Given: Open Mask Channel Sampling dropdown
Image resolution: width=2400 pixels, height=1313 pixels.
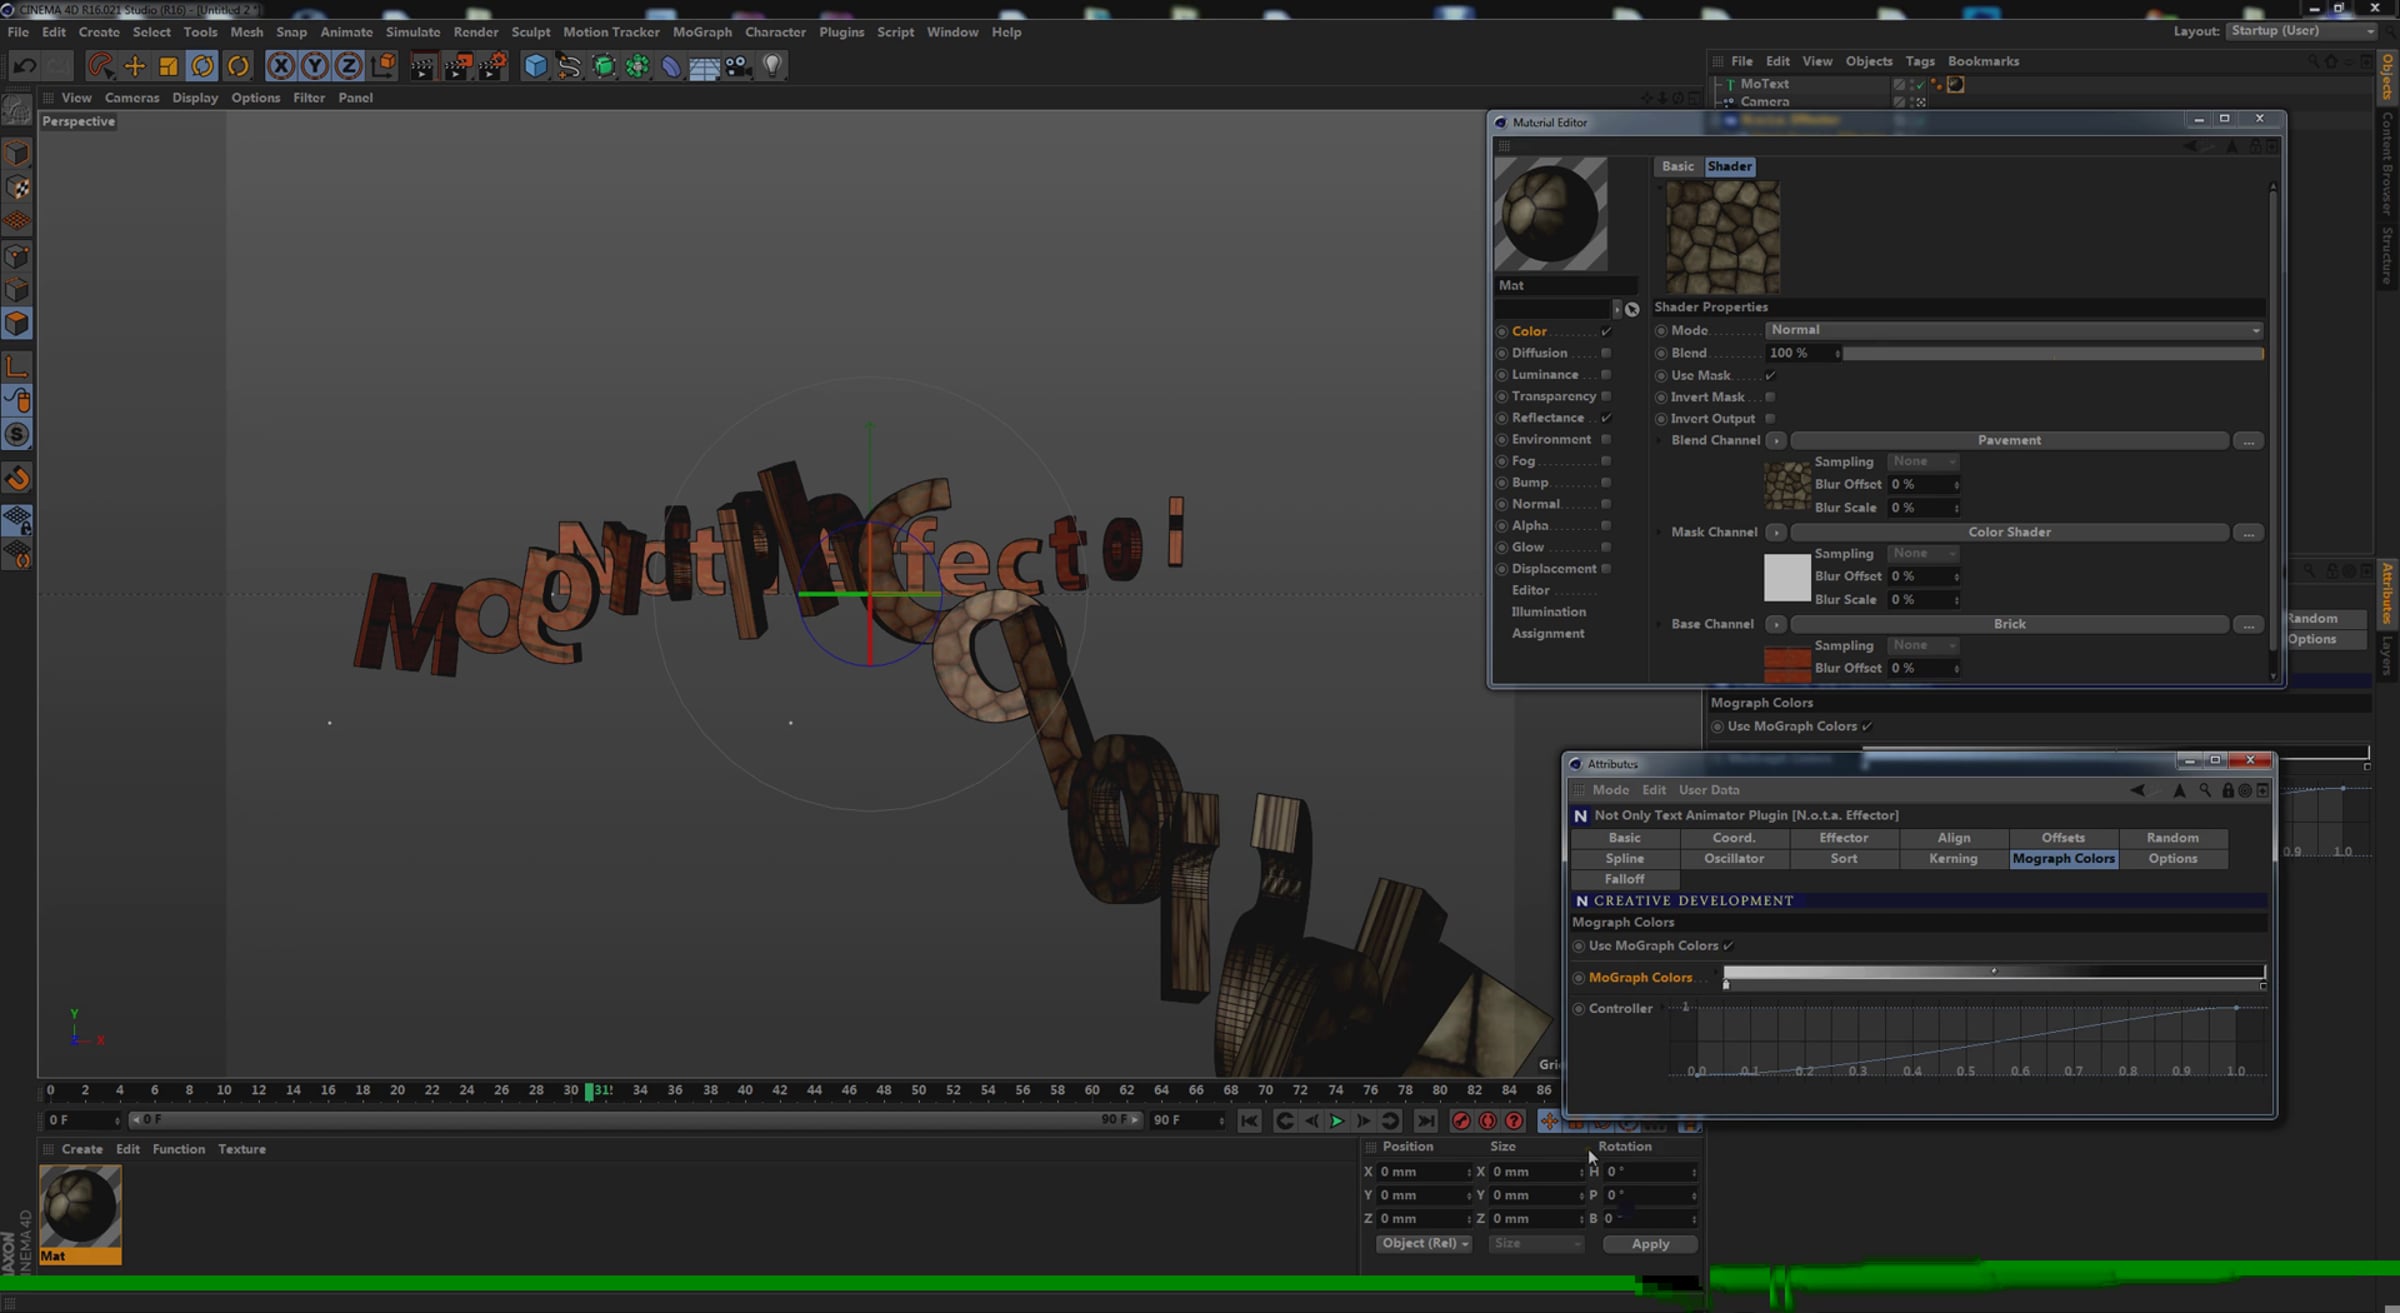Looking at the screenshot, I should (1923, 554).
